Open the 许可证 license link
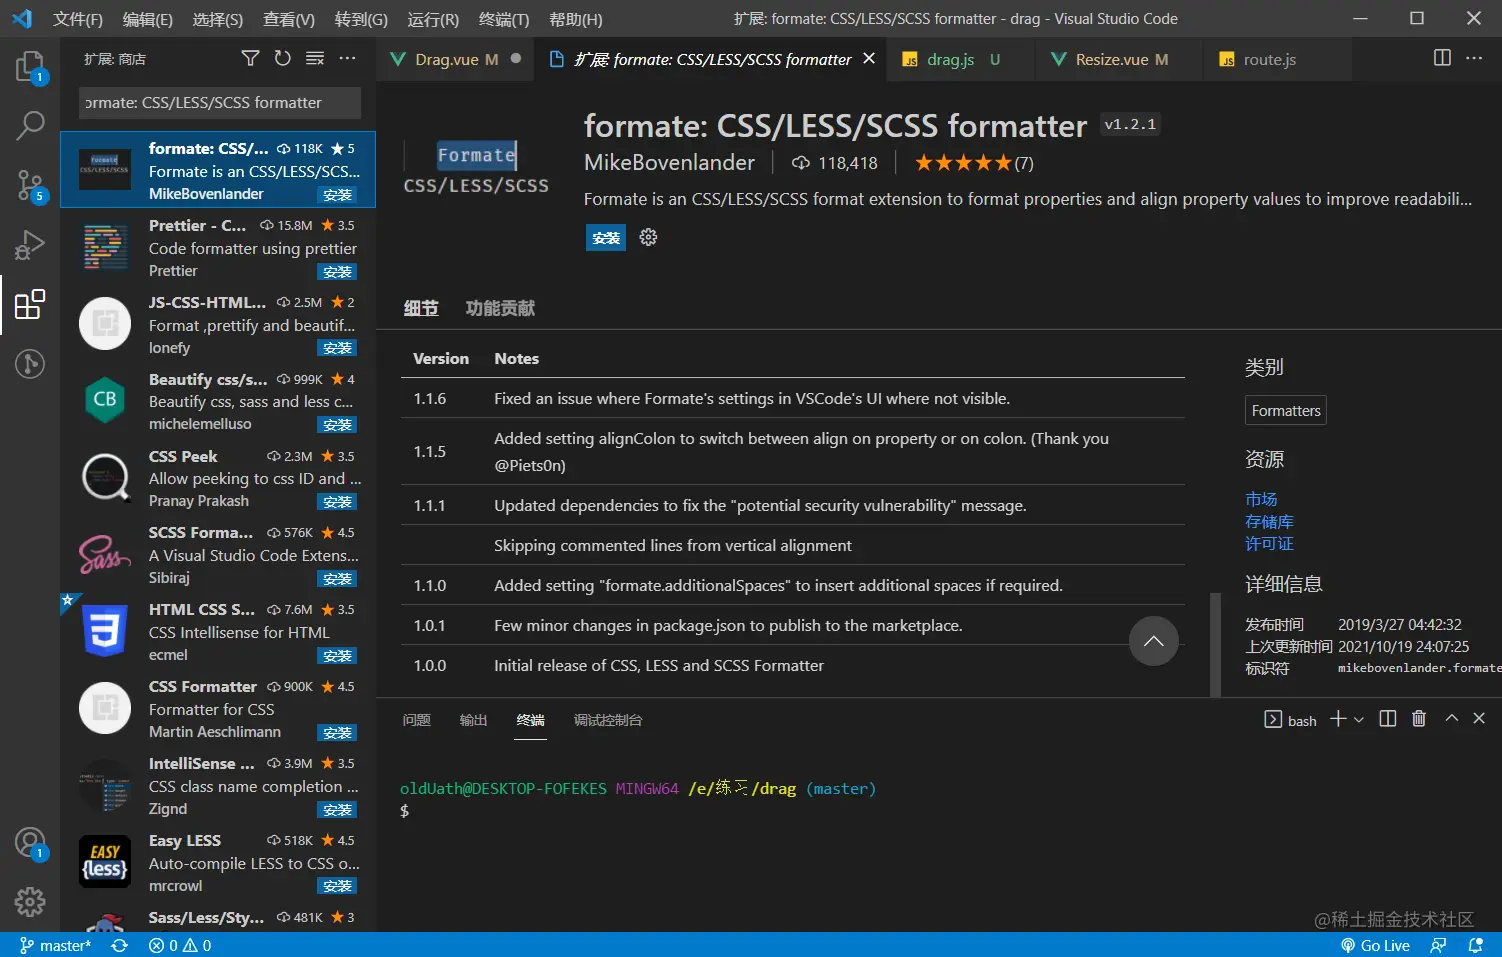The width and height of the screenshot is (1502, 957). pos(1269,543)
